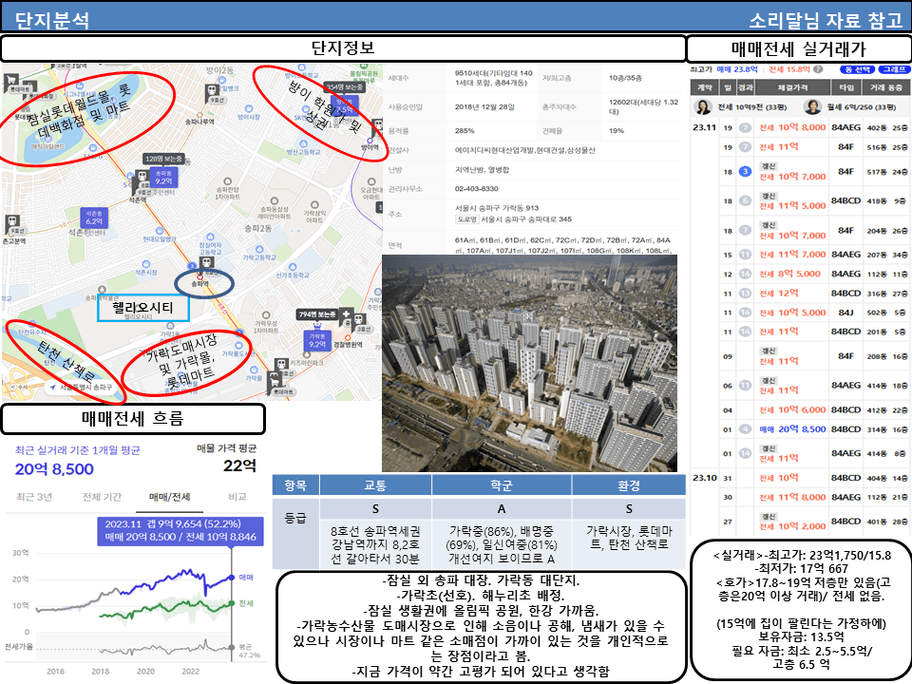
Task: Click the 학군 column header in the grade table
Action: coord(501,485)
